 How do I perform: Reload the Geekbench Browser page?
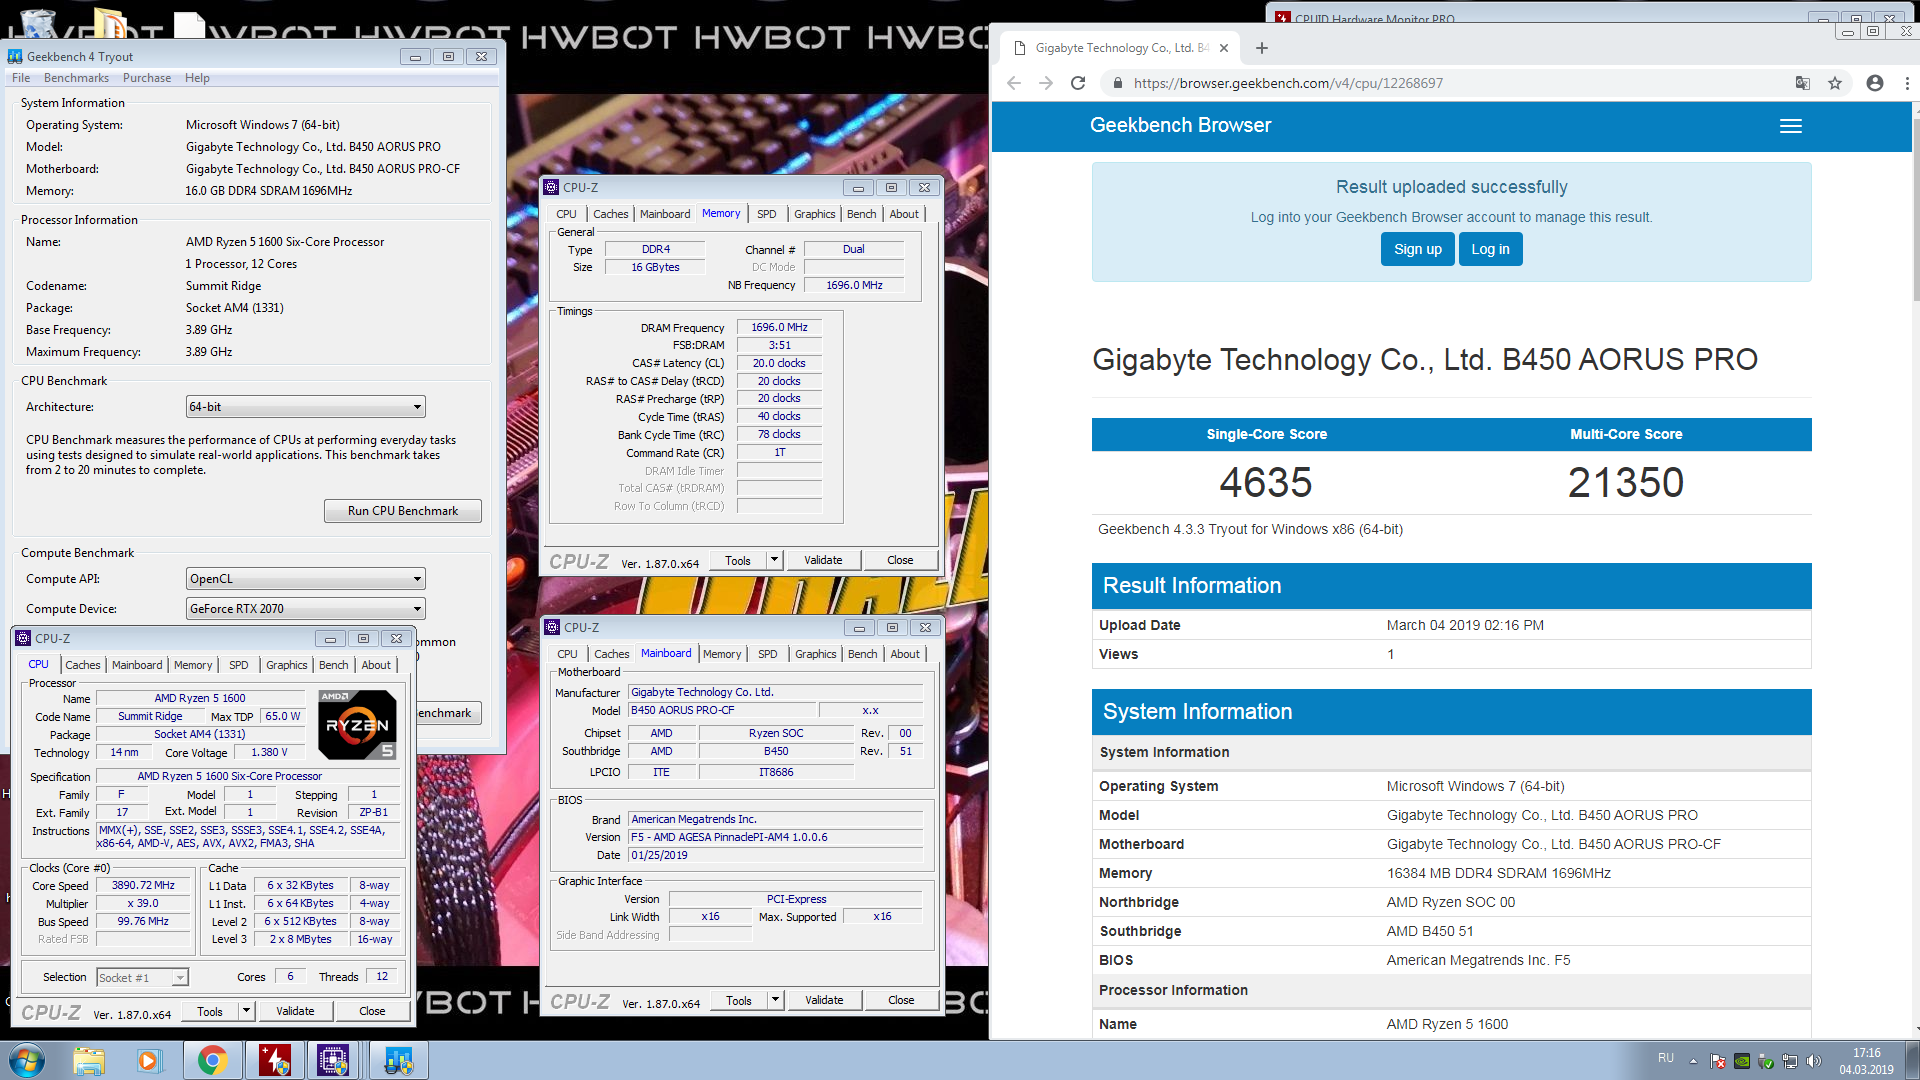[x=1078, y=83]
